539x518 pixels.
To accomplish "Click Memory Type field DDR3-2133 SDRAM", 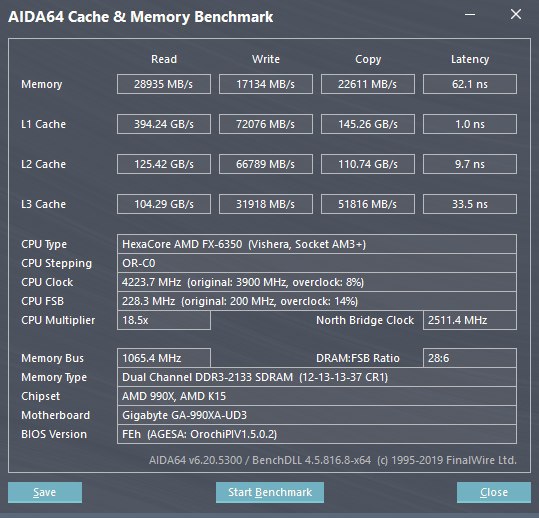I will (x=317, y=377).
